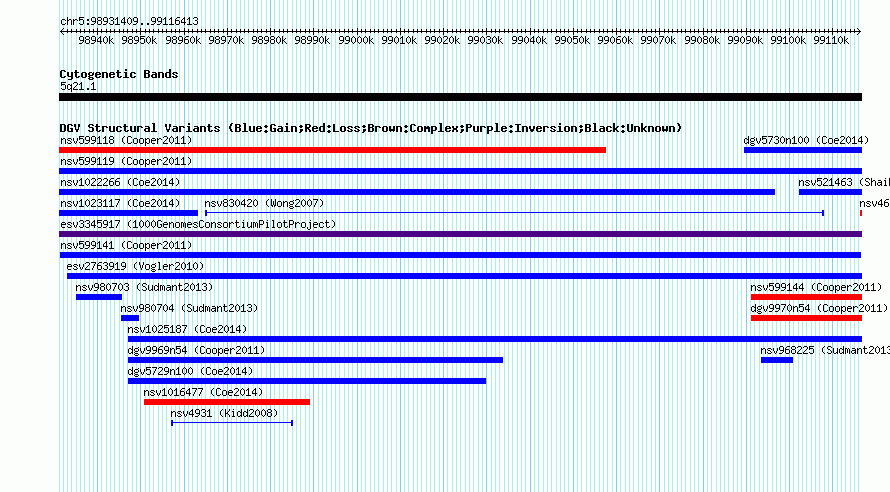Select nsv980704 (Sudmant2013) label
The width and height of the screenshot is (890, 492).
[189, 308]
